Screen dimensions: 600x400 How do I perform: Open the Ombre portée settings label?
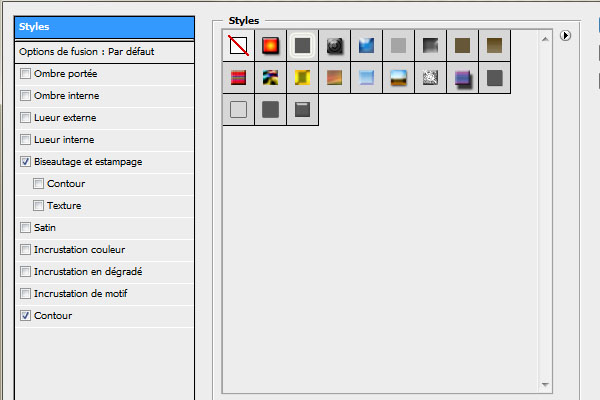pos(65,73)
